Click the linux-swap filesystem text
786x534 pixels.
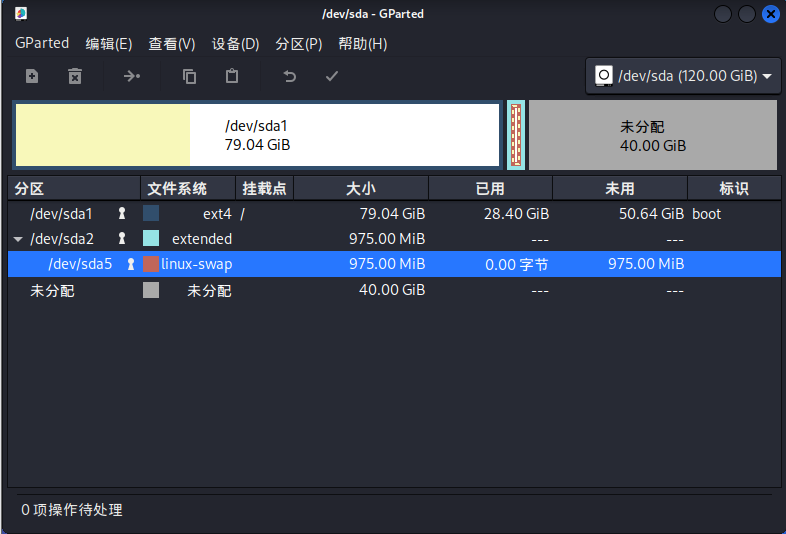[196, 264]
